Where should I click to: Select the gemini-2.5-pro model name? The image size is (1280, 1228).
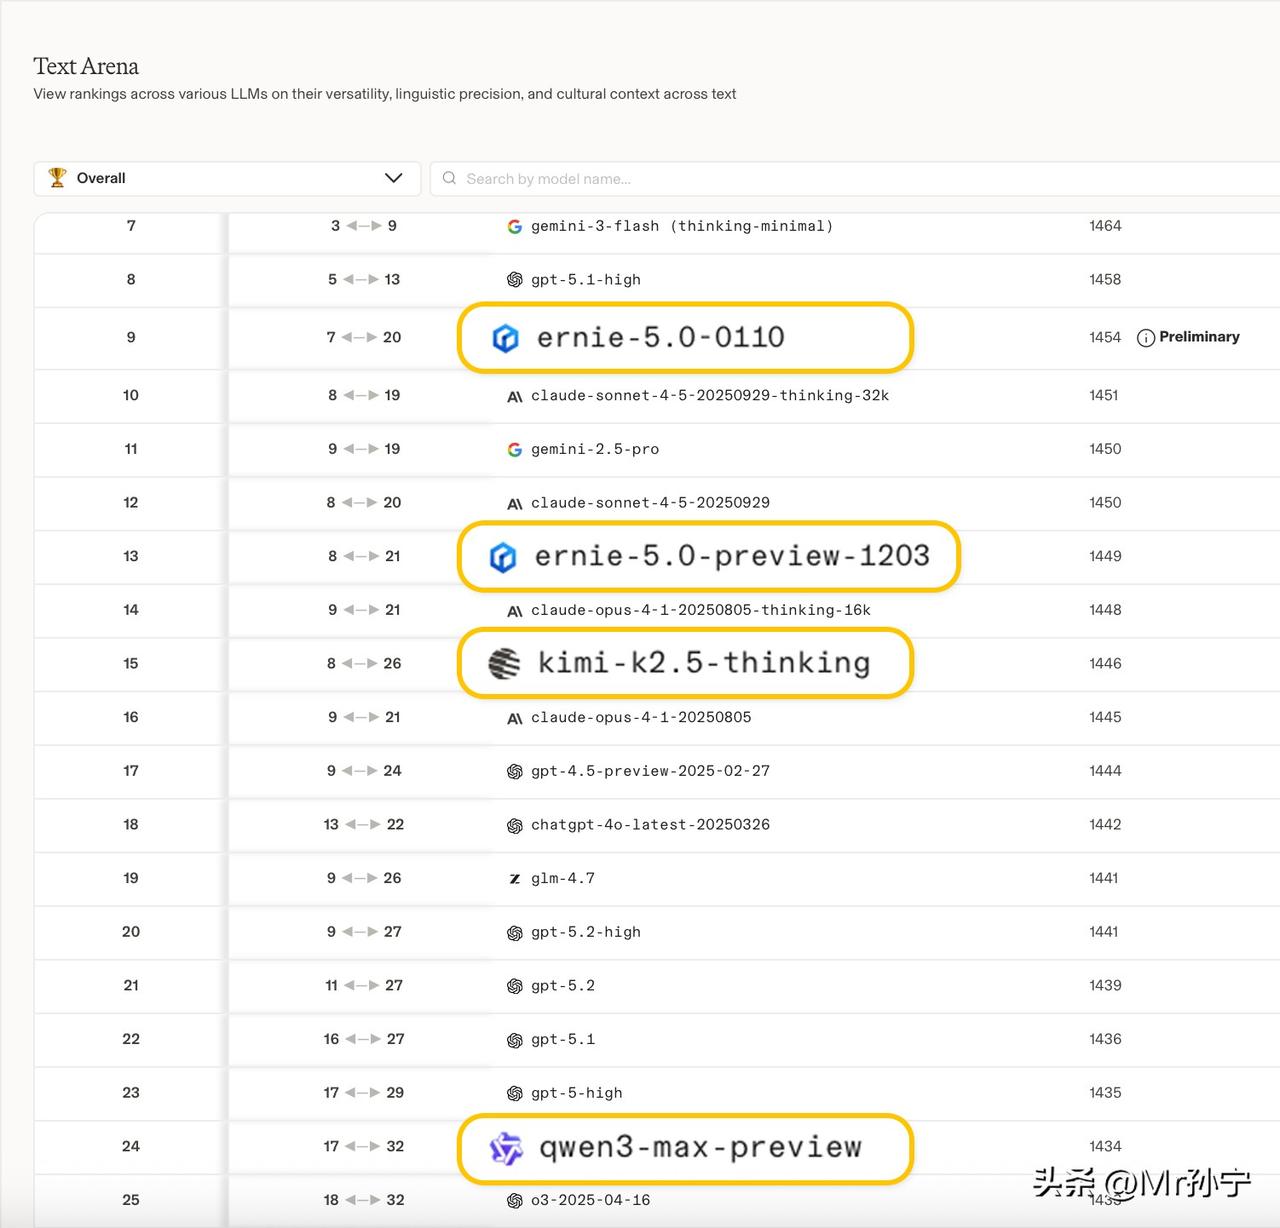pos(595,449)
